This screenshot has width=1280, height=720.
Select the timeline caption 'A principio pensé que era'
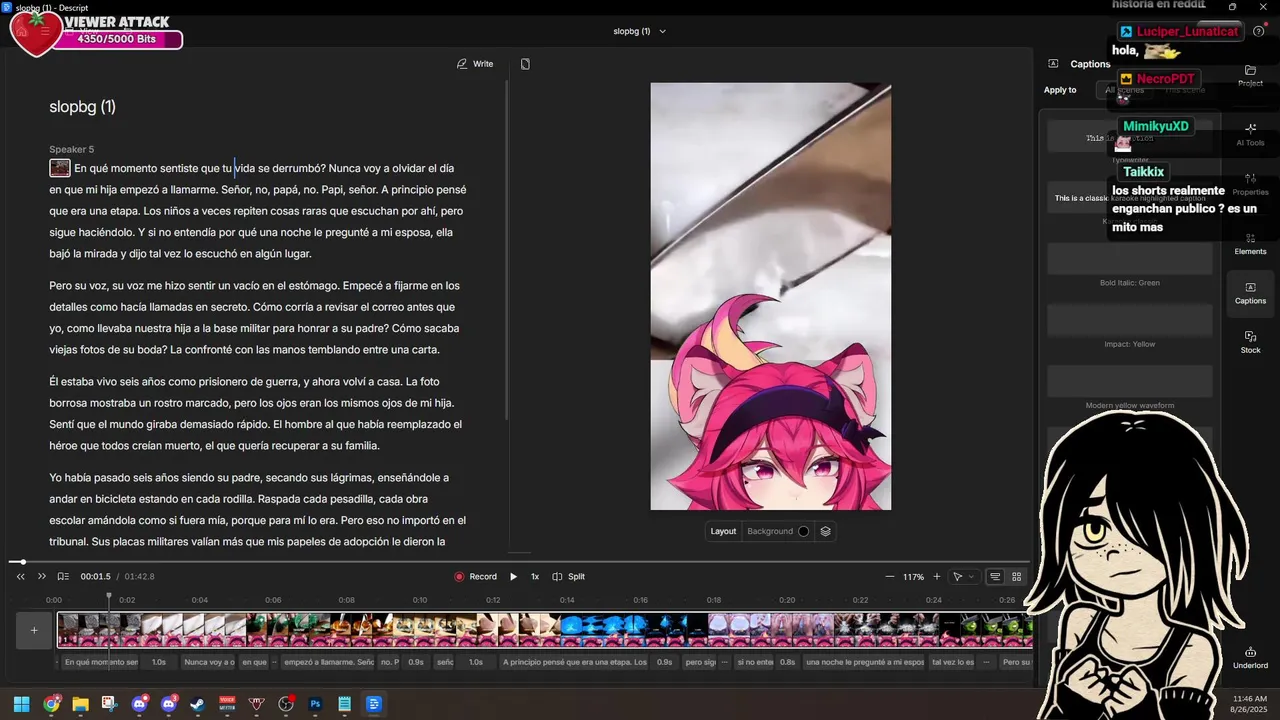point(574,662)
